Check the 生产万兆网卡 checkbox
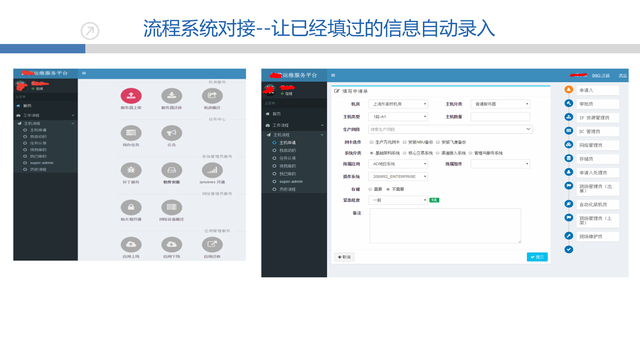Viewport: 640px width, 360px height. (x=371, y=142)
